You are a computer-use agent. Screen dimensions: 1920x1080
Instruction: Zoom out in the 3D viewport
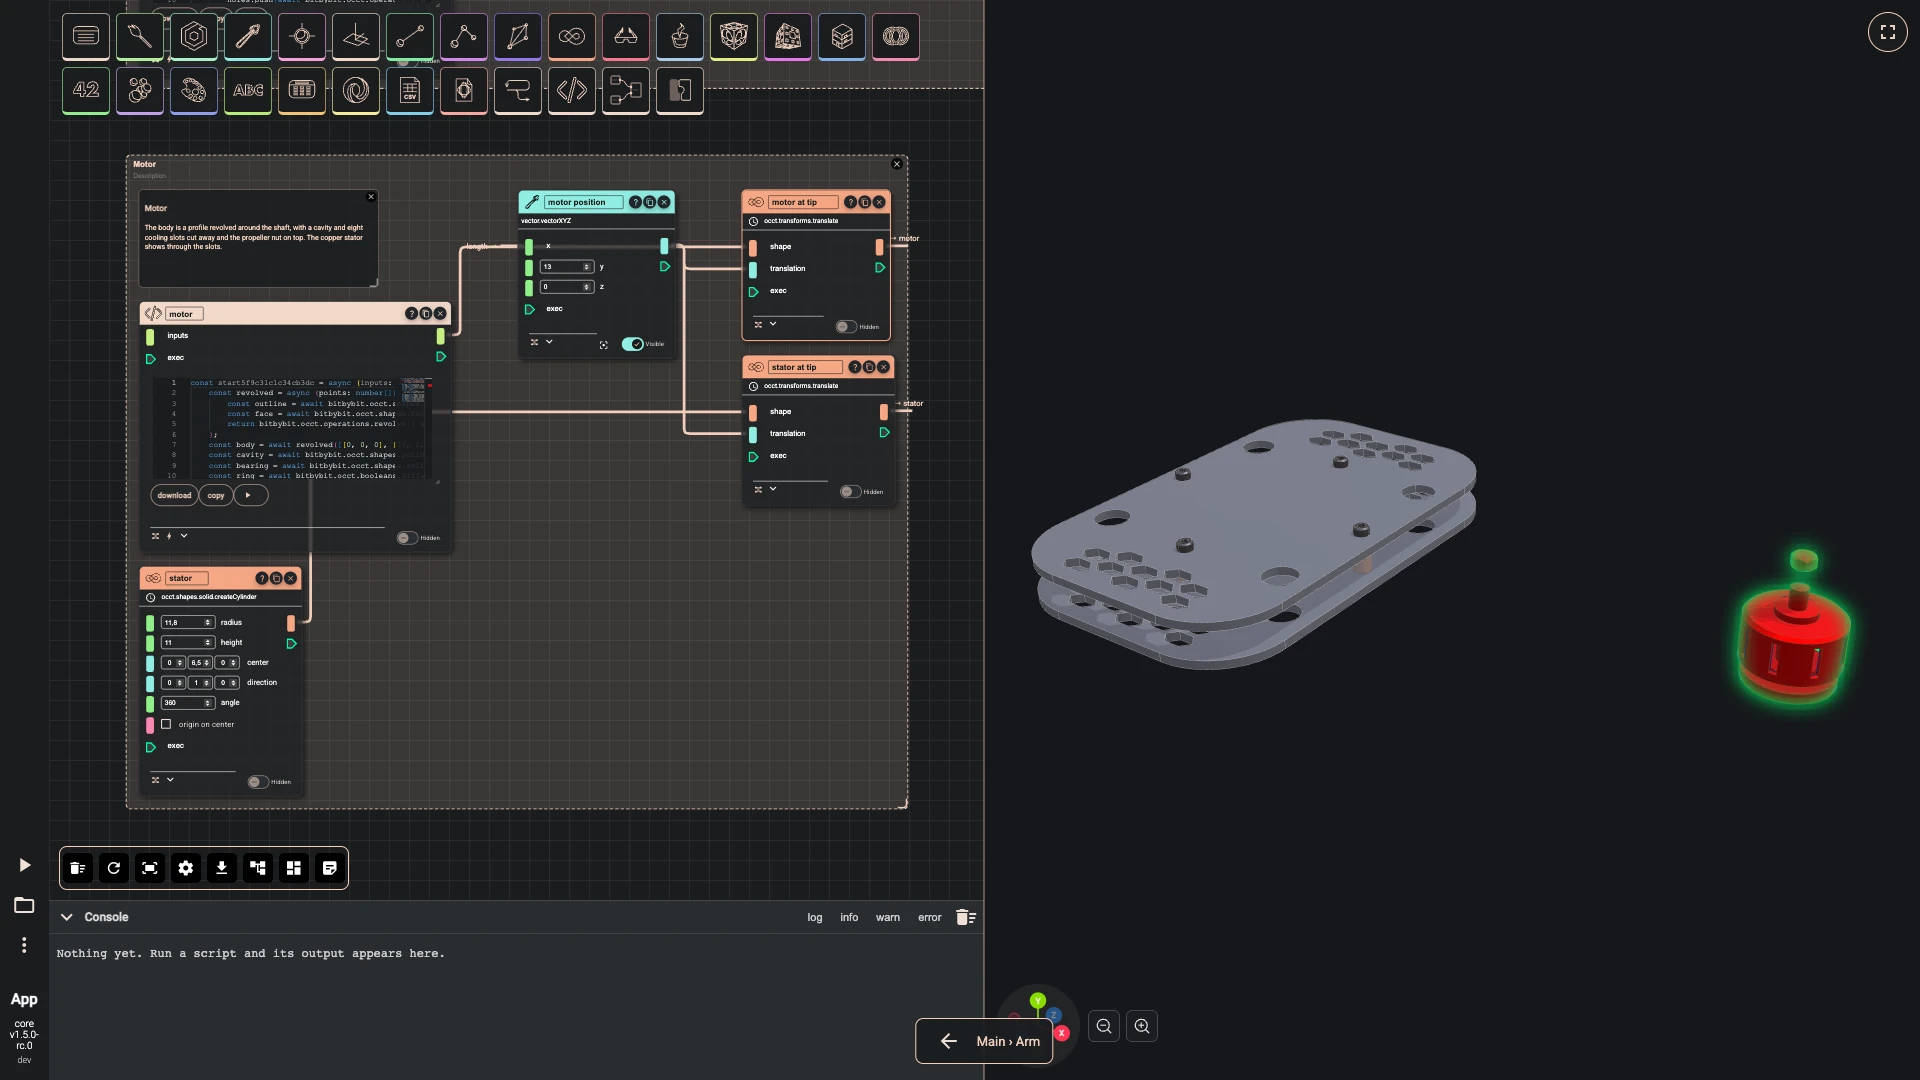pyautogui.click(x=1104, y=1026)
